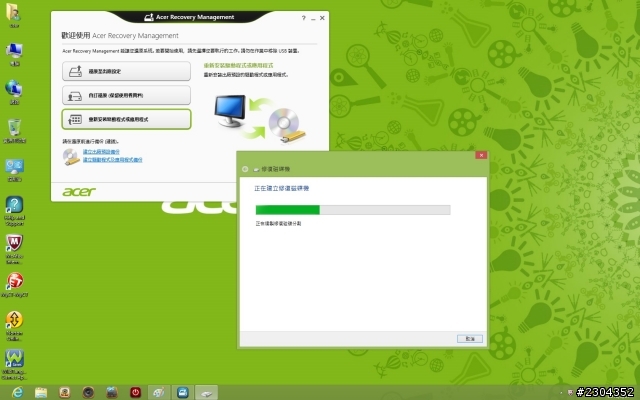Open File Explorer from the taskbar
Screen dimensions: 640x400
click(x=41, y=393)
